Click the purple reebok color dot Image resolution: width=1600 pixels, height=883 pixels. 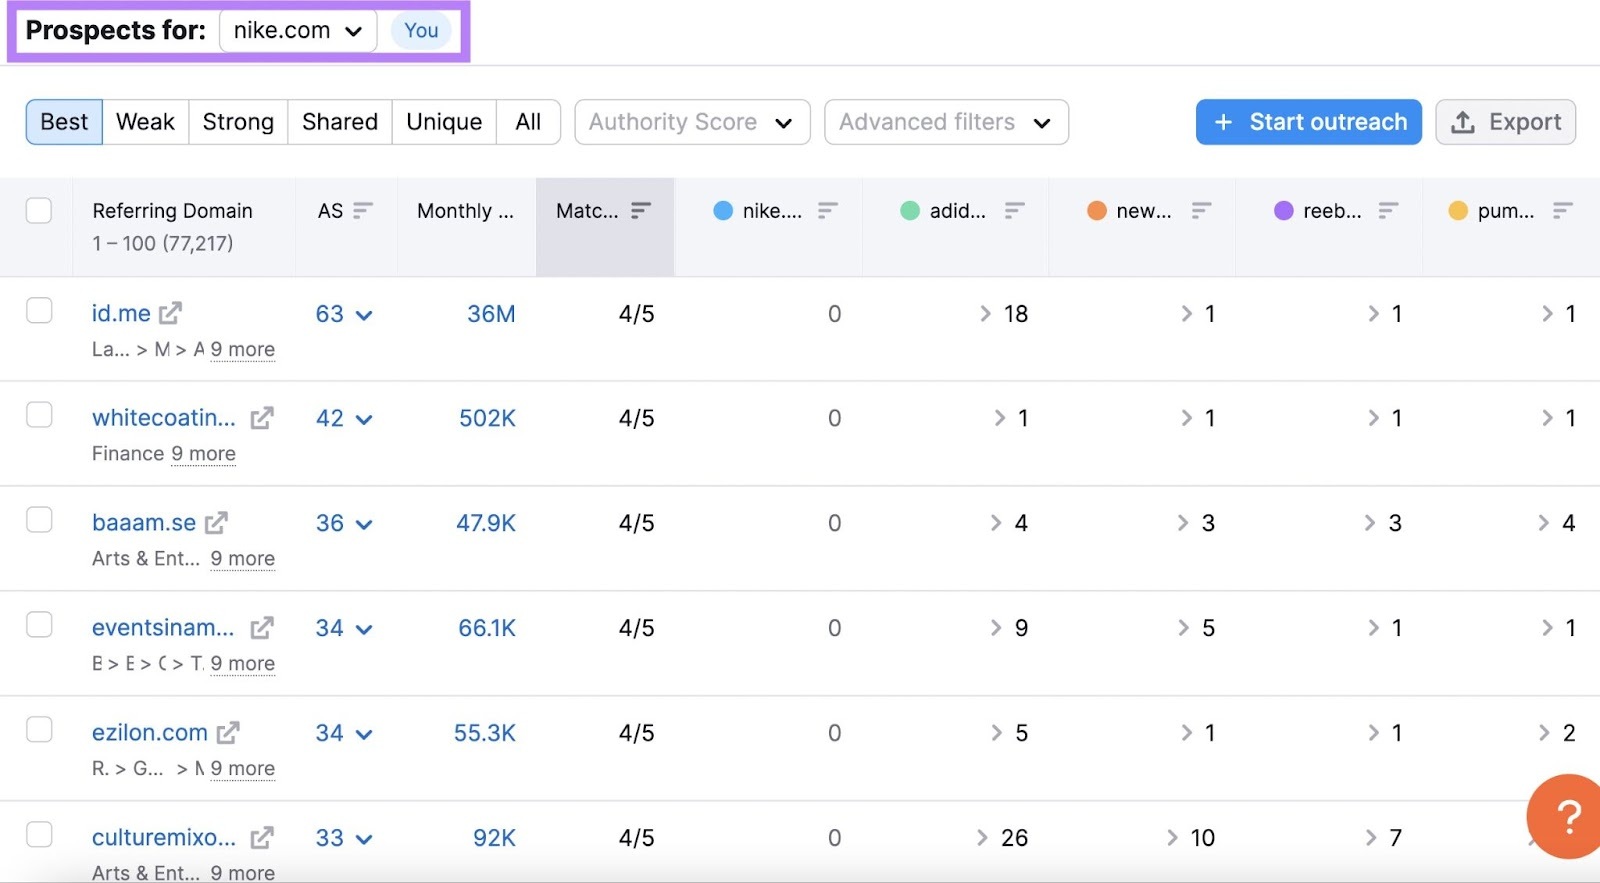tap(1284, 210)
